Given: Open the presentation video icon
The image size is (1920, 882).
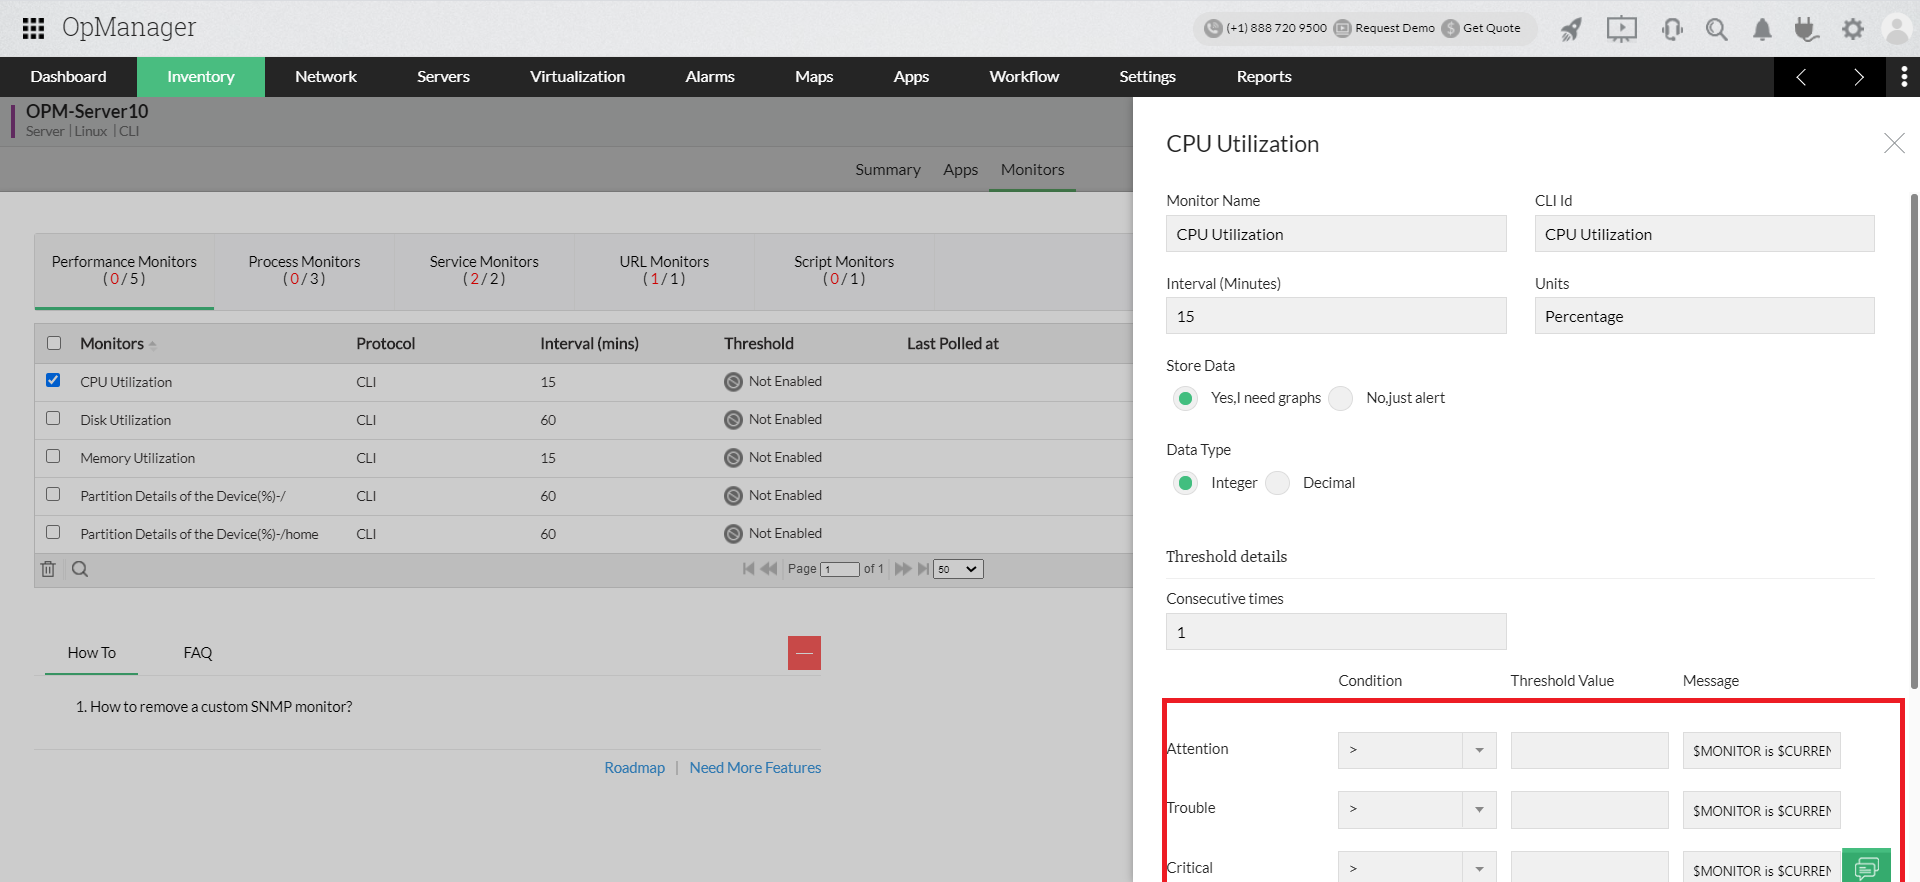Looking at the screenshot, I should pyautogui.click(x=1621, y=29).
